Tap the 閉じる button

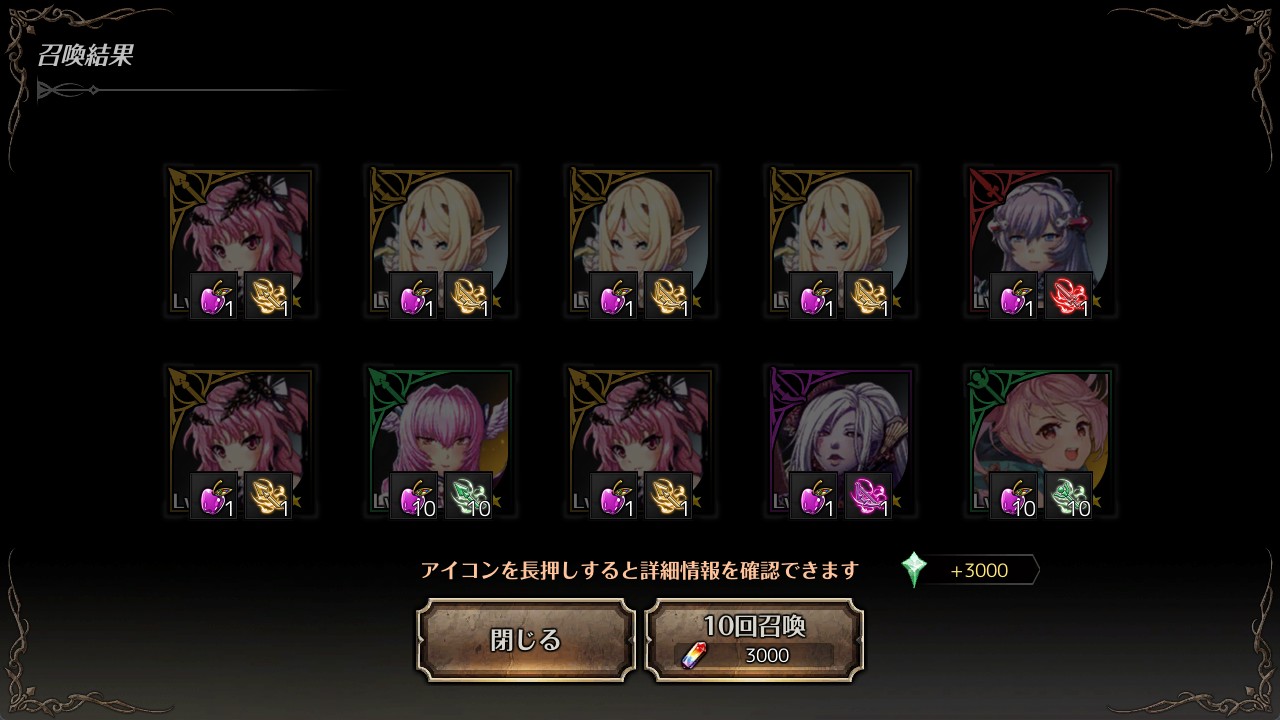(526, 640)
